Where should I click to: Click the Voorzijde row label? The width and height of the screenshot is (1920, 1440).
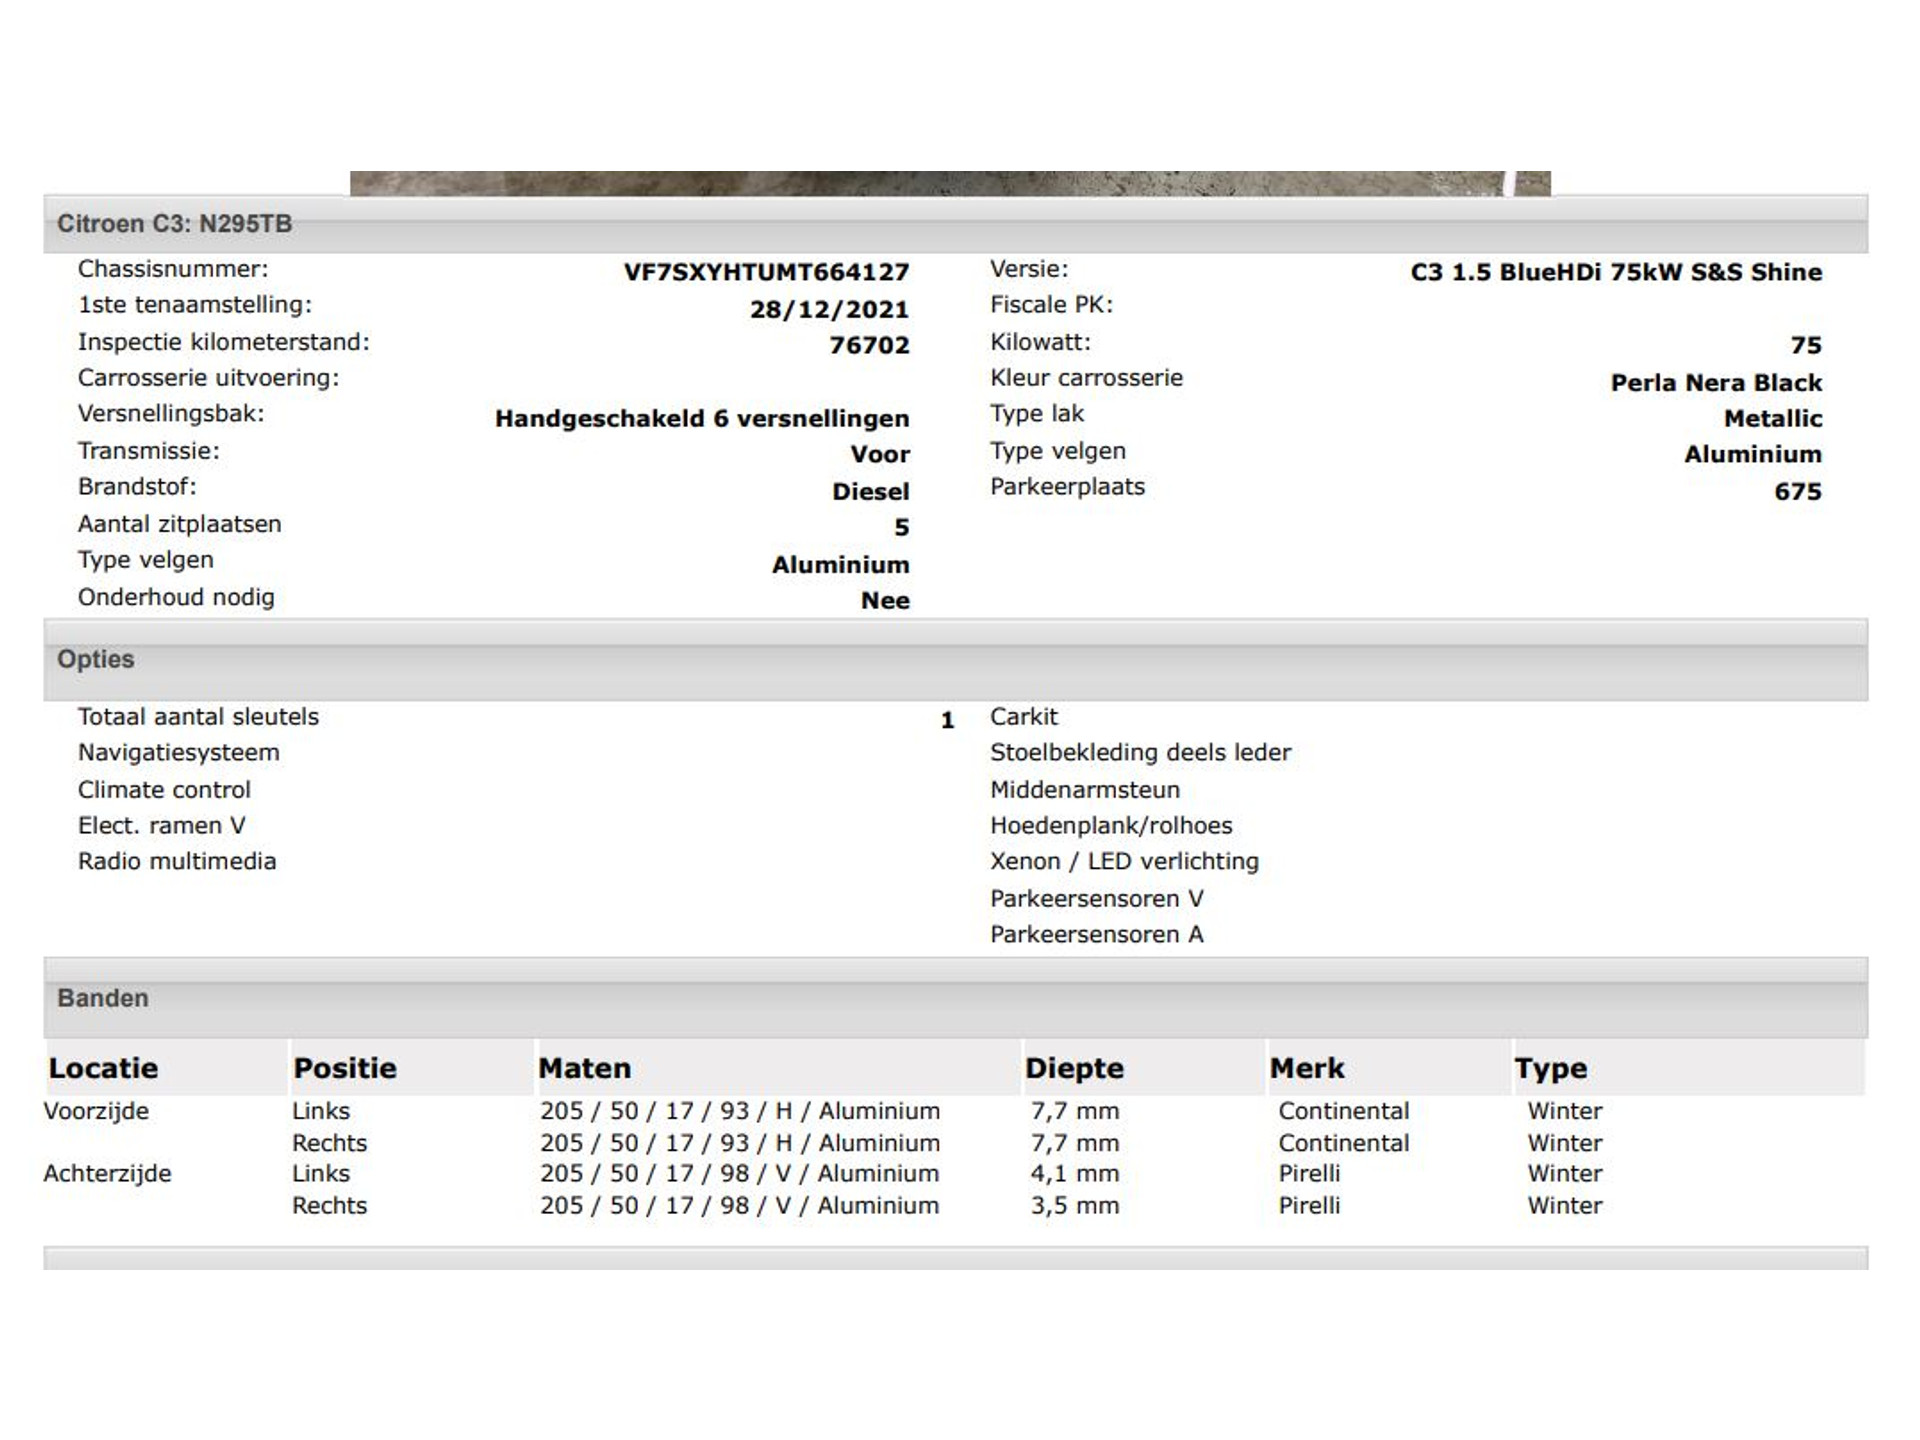pyautogui.click(x=96, y=1111)
